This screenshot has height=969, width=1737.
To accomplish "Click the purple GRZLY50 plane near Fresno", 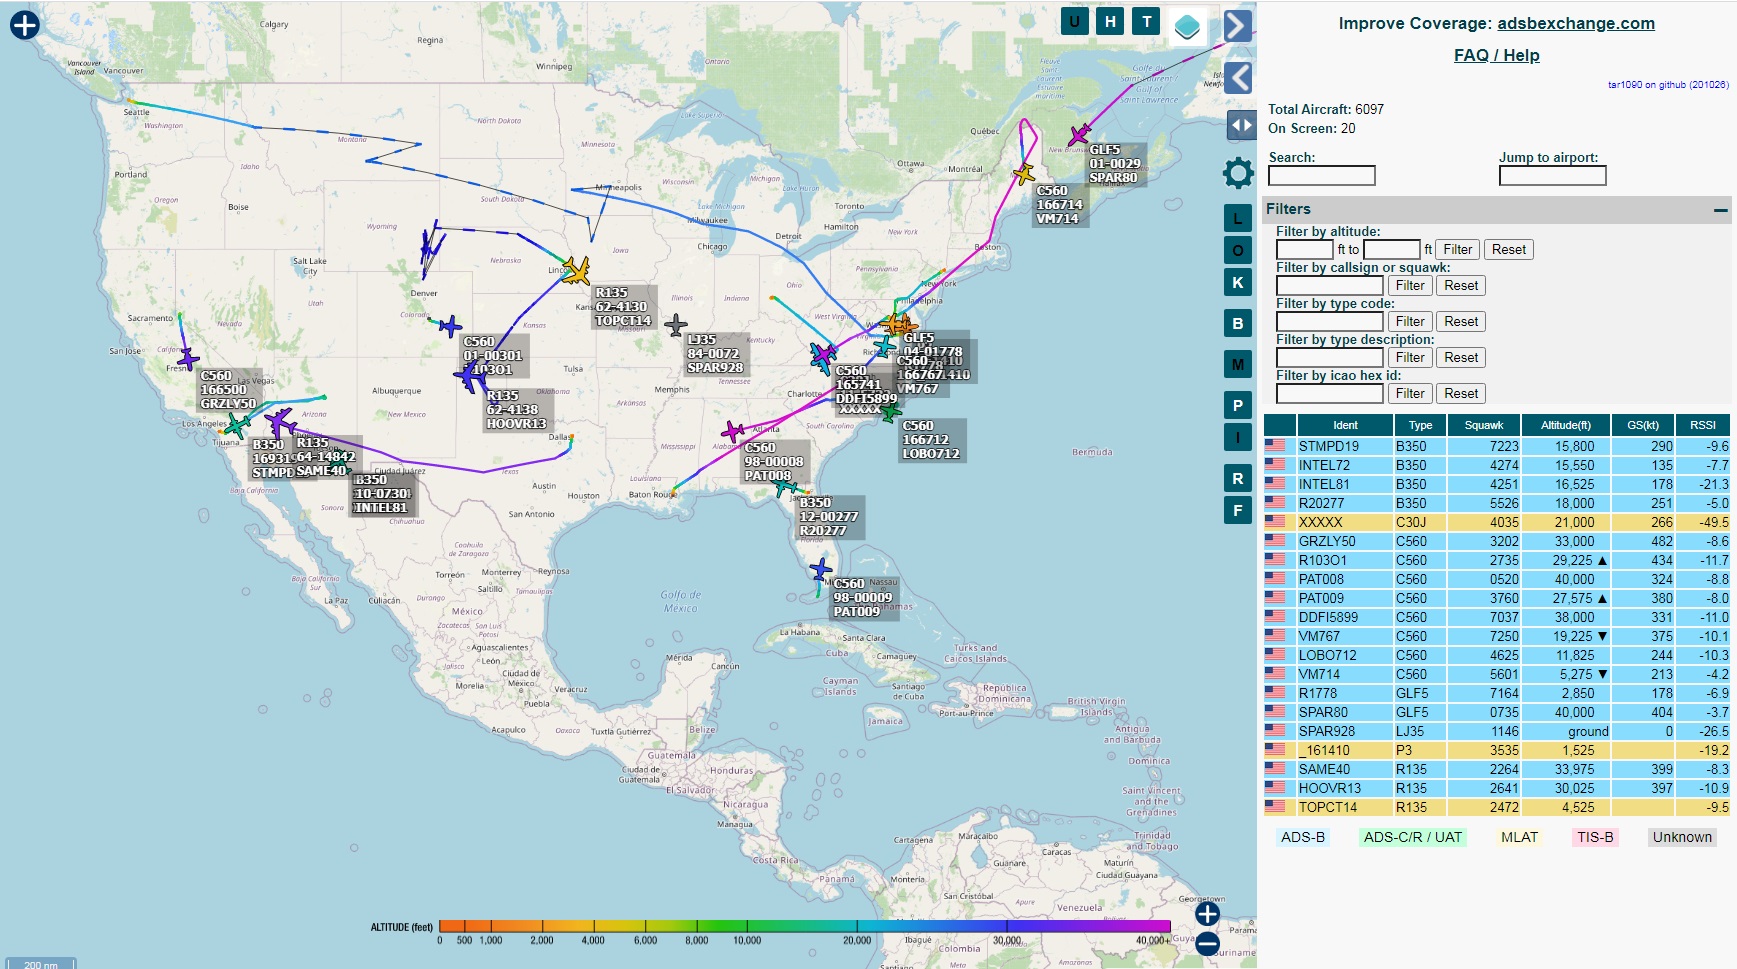I will pyautogui.click(x=188, y=359).
